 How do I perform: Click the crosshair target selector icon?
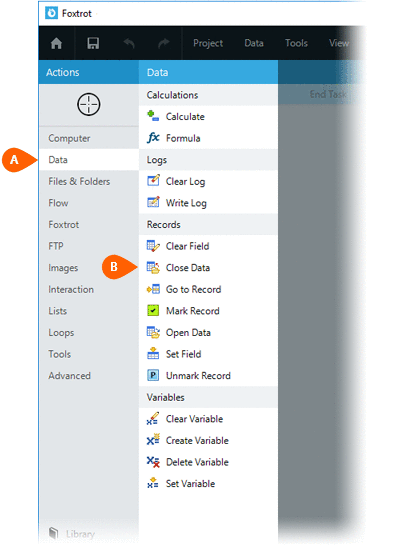click(x=89, y=105)
